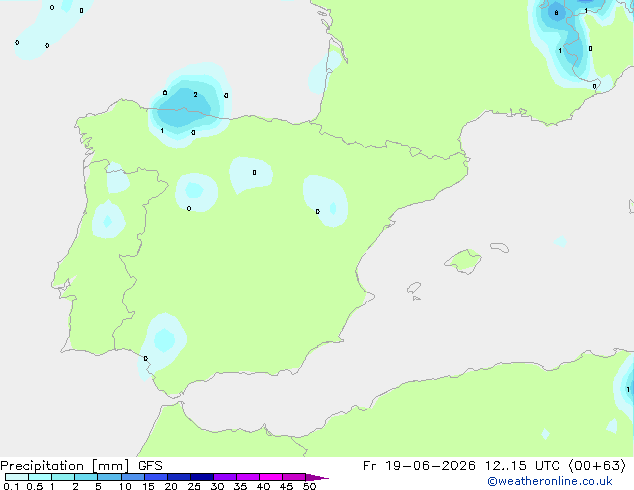The image size is (634, 490).
Task: Click Menorca island outline on the map
Action: (500, 247)
